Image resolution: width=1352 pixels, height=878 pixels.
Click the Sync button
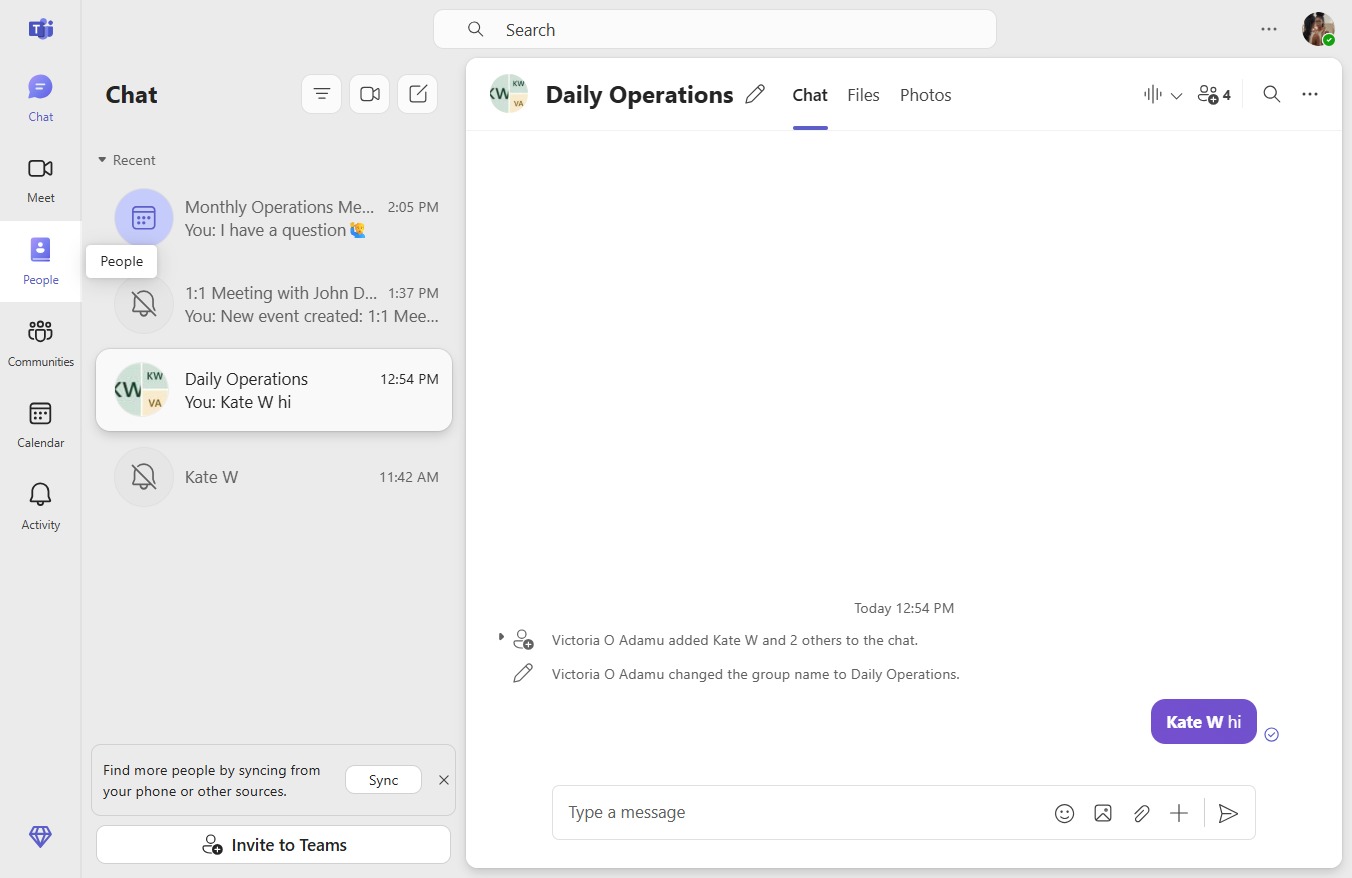(383, 780)
